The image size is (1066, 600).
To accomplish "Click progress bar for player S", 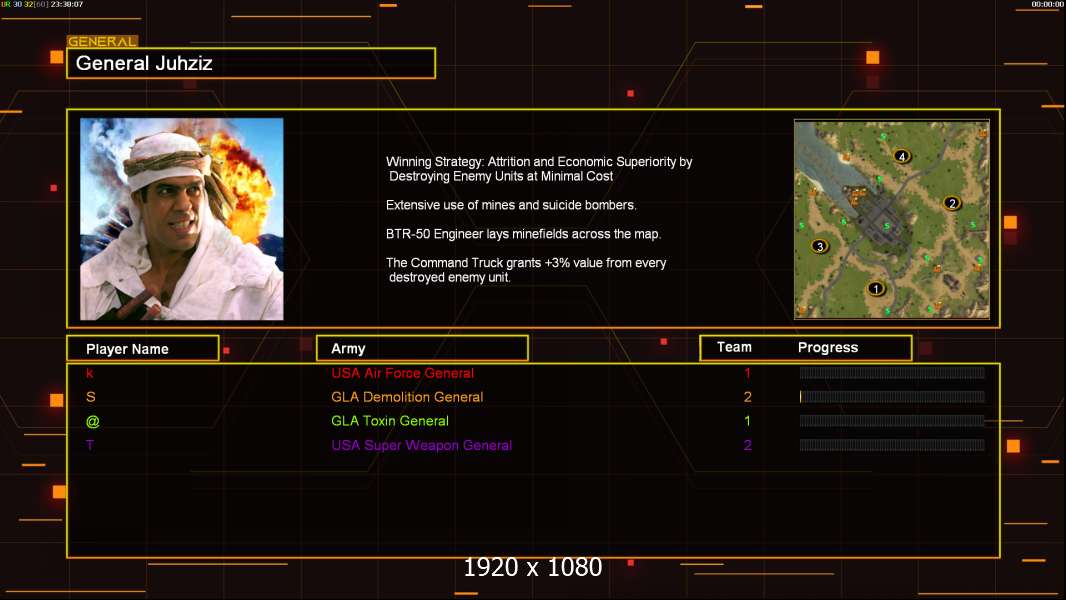I will [x=892, y=397].
